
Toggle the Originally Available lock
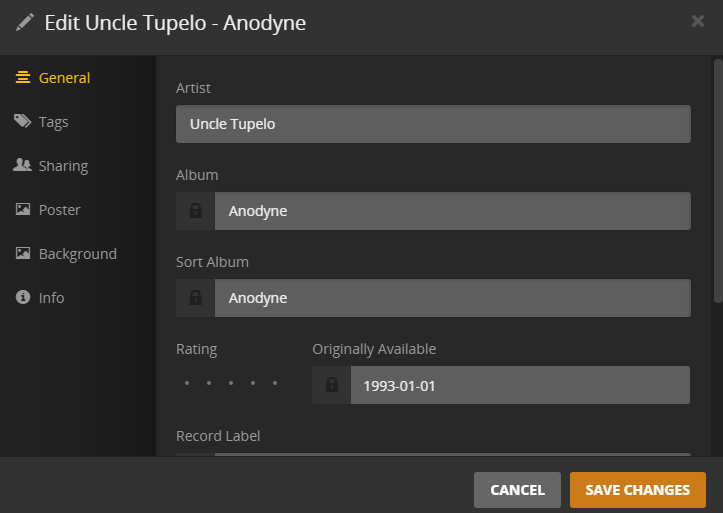click(x=331, y=385)
